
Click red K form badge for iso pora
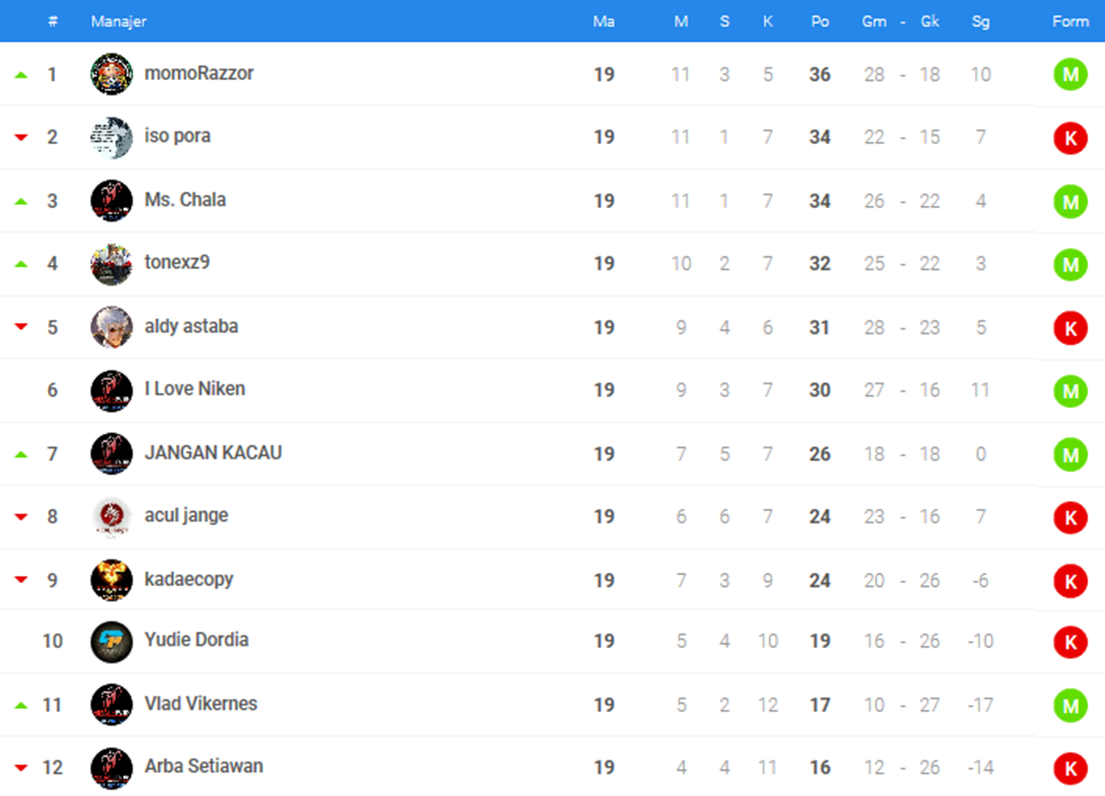[x=1070, y=137]
